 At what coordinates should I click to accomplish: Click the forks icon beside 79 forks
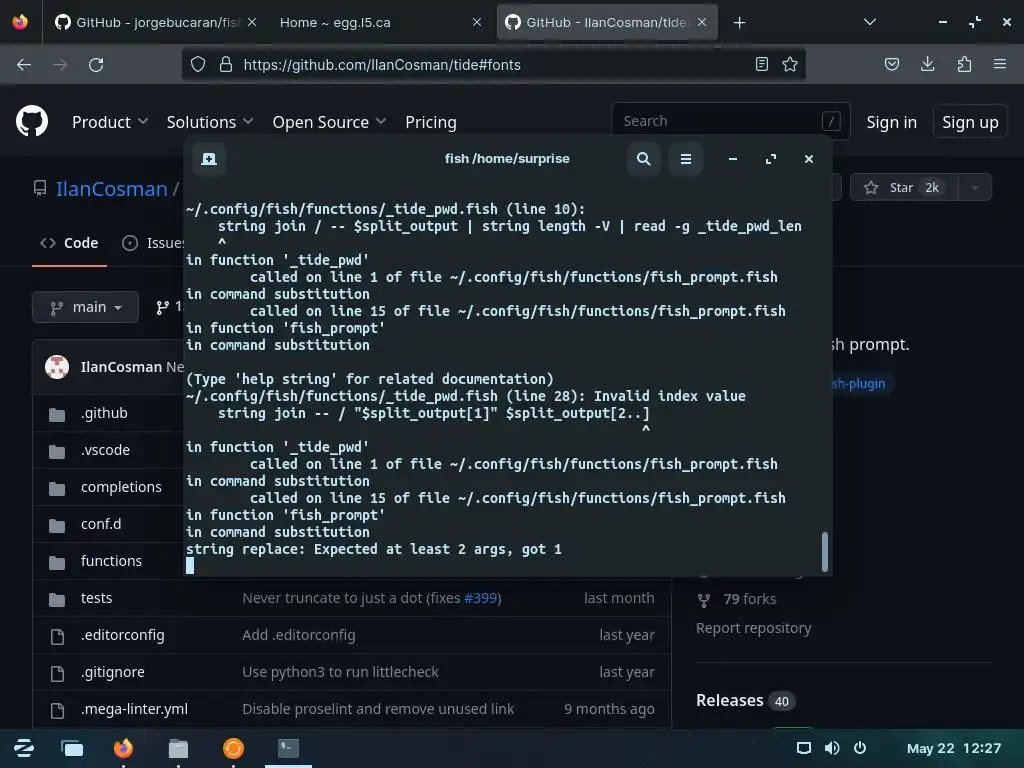(x=703, y=600)
